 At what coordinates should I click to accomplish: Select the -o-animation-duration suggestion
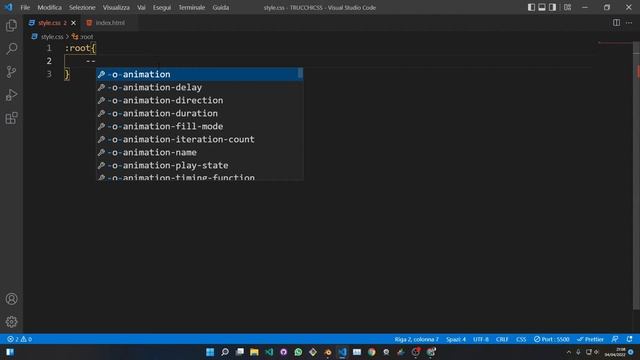point(200,113)
